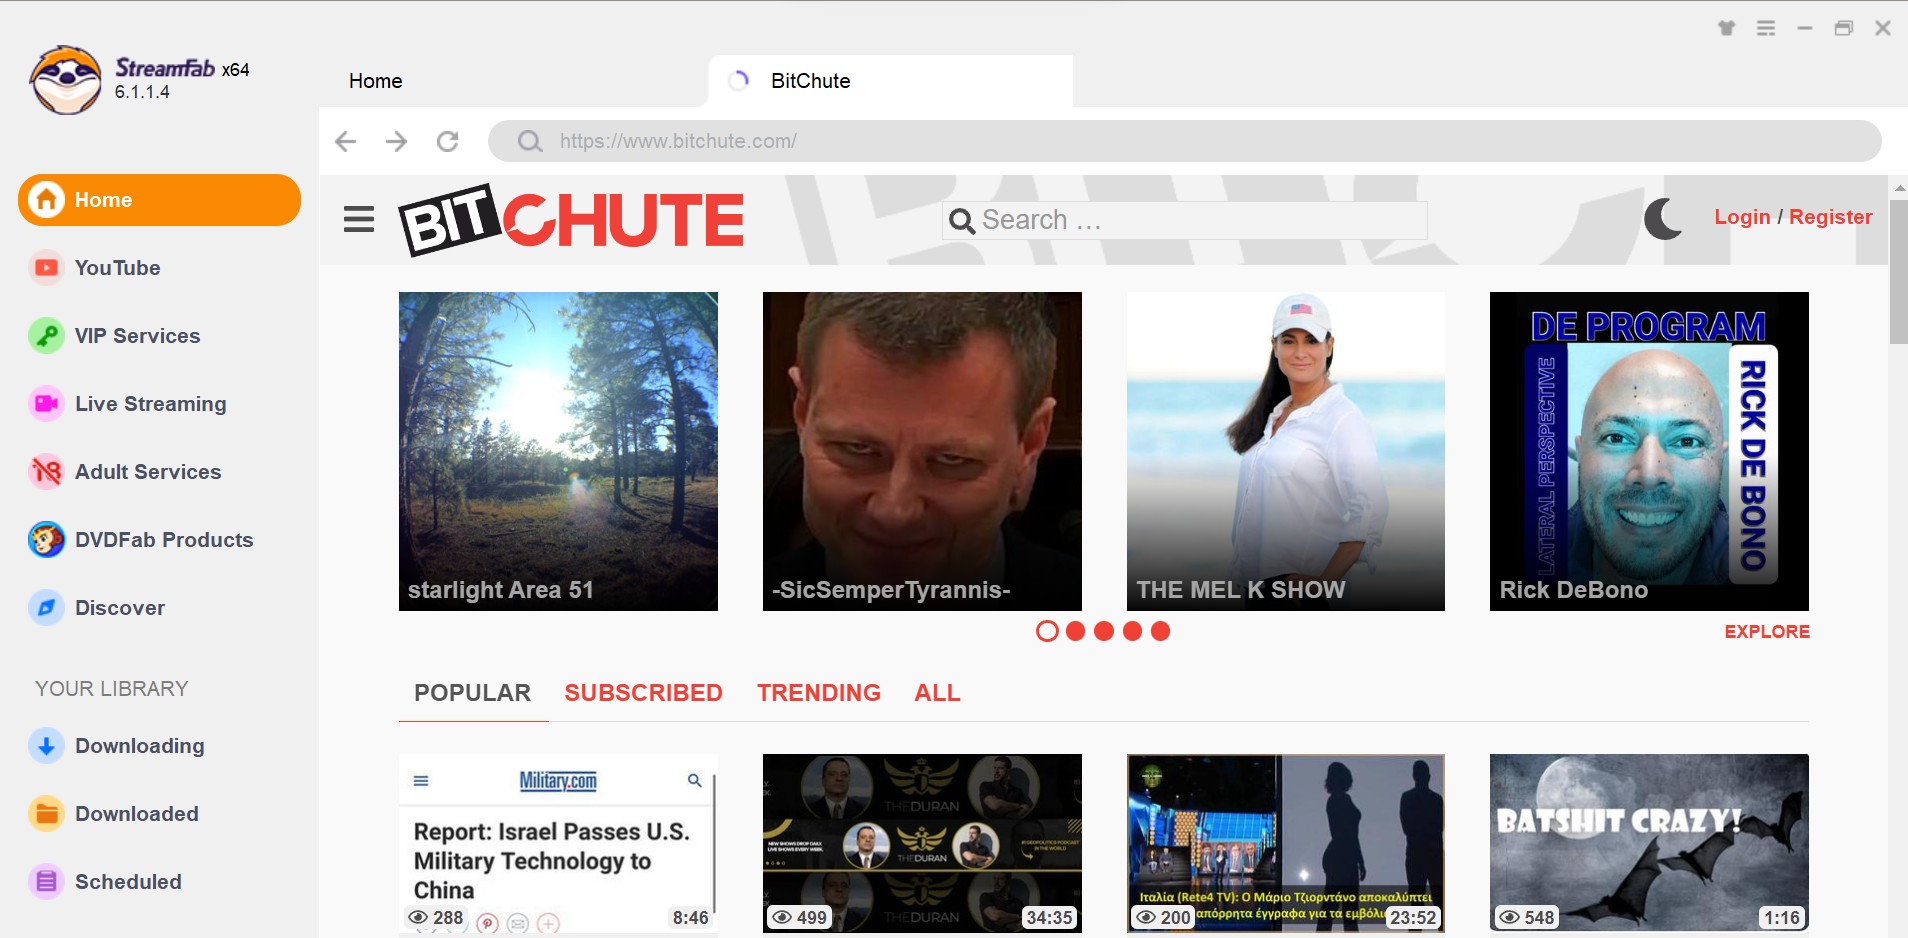
Task: Click the Downloaded folder icon
Action: click(x=46, y=814)
